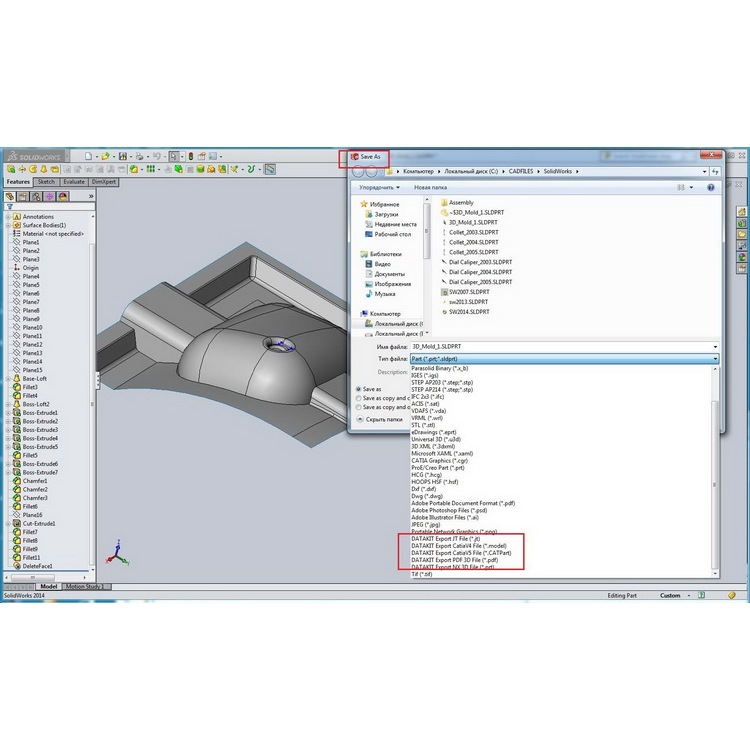Click the help question mark in Save As dialog
The height and width of the screenshot is (750, 750).
click(711, 188)
